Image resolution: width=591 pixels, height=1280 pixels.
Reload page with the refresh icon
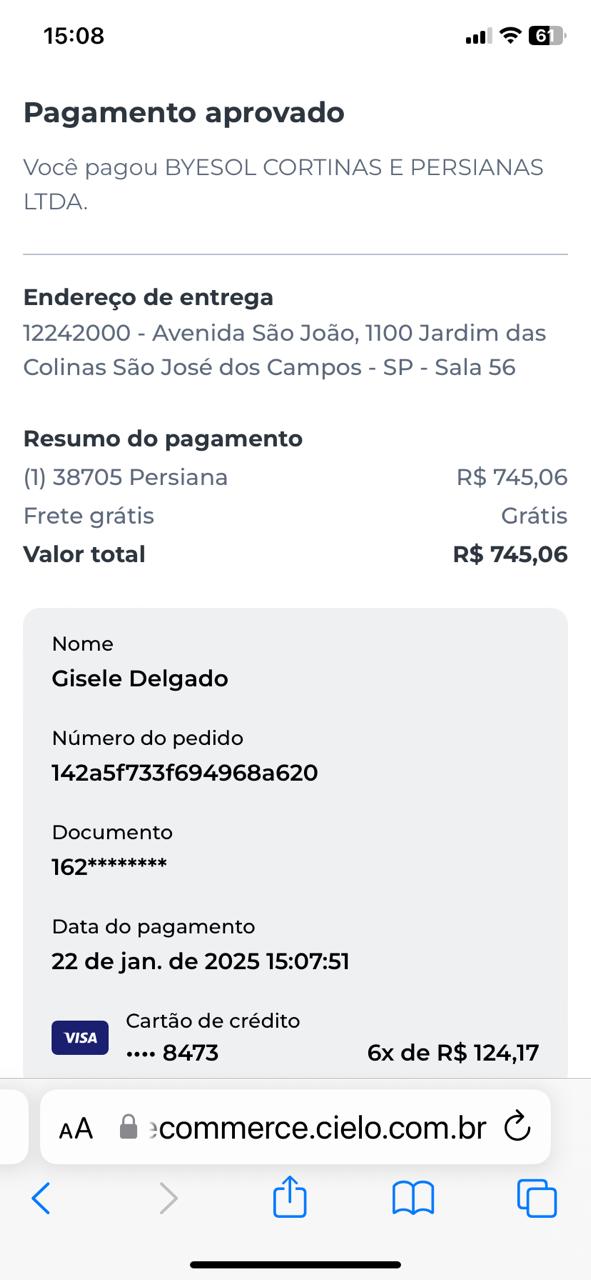[x=516, y=1128]
